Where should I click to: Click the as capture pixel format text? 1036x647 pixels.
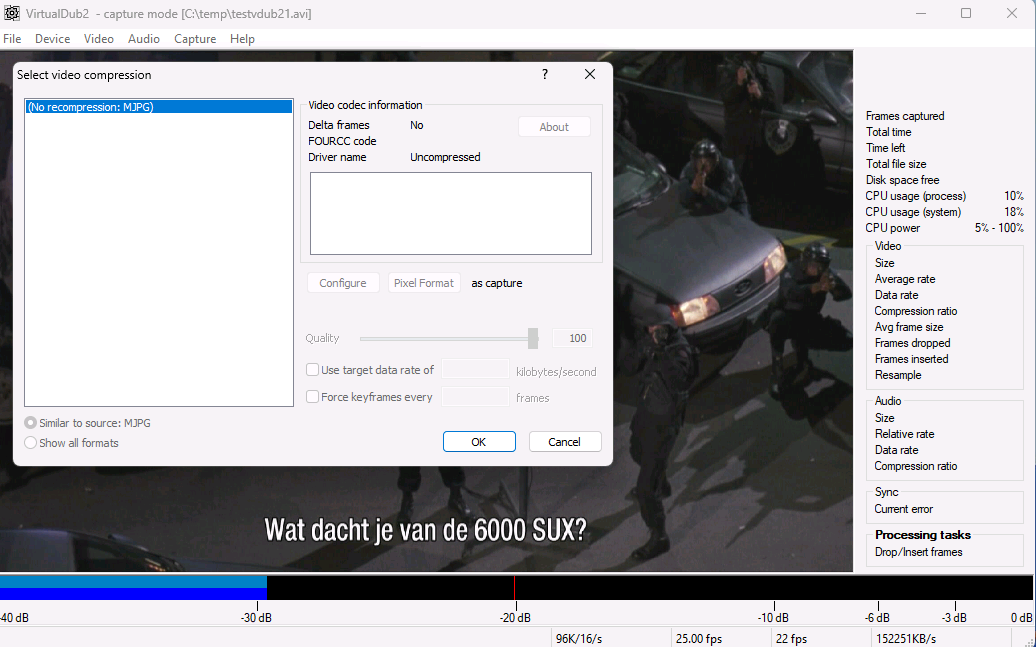[x=497, y=283]
